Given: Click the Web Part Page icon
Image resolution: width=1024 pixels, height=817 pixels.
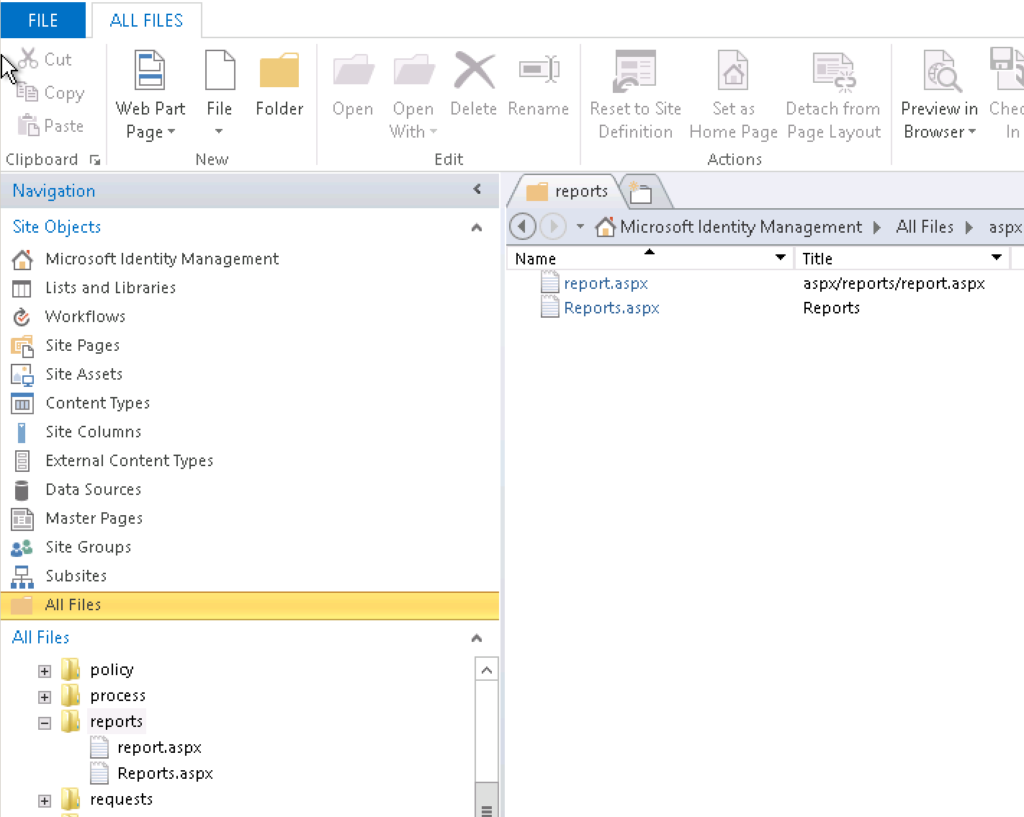Looking at the screenshot, I should click(x=150, y=72).
